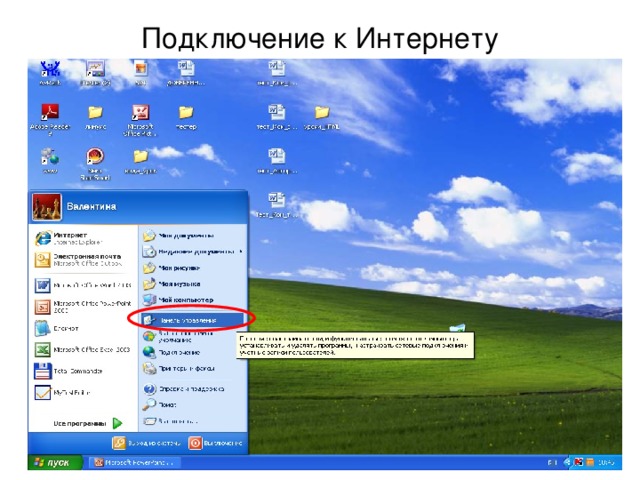Image resolution: width=640 pixels, height=480 pixels.
Task: Open Adobe Reader desktop shortcut
Action: 50,118
